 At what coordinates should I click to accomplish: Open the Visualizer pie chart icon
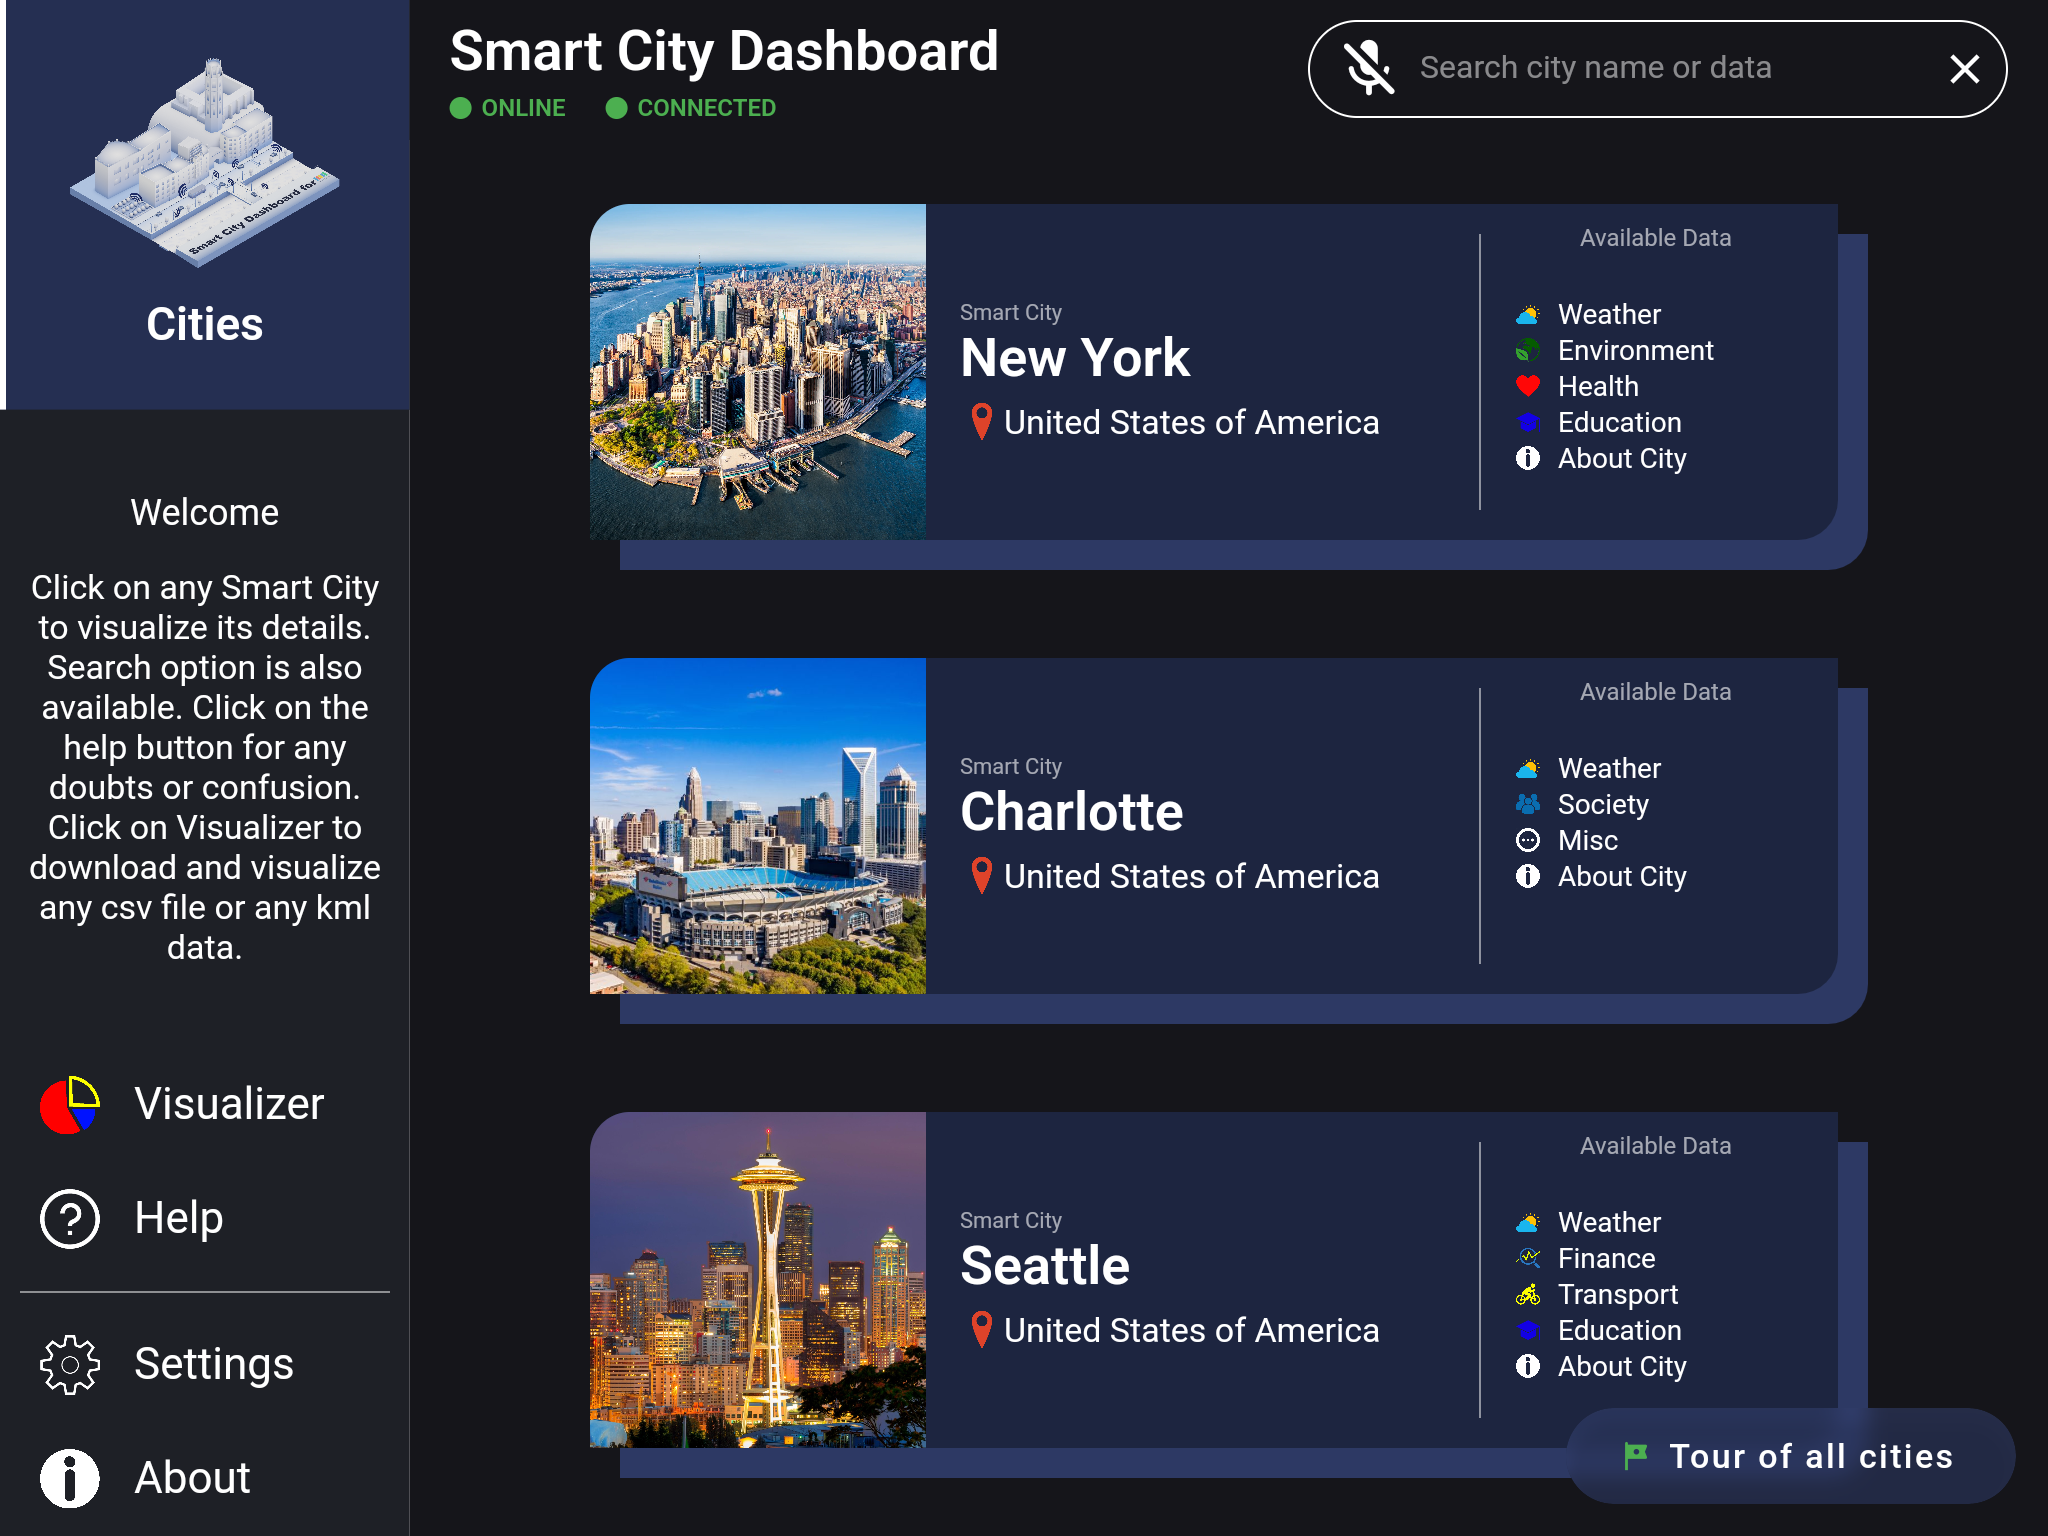70,1105
